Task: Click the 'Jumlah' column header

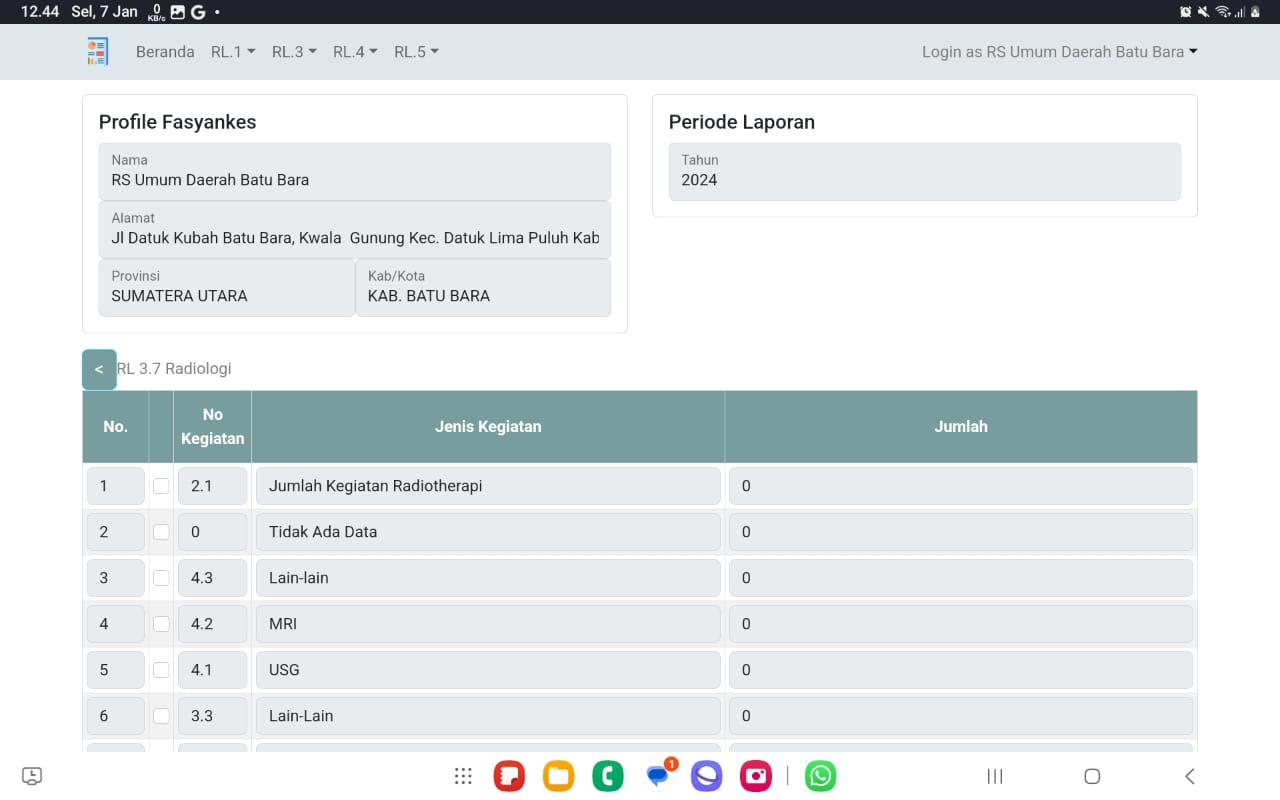Action: tap(961, 426)
